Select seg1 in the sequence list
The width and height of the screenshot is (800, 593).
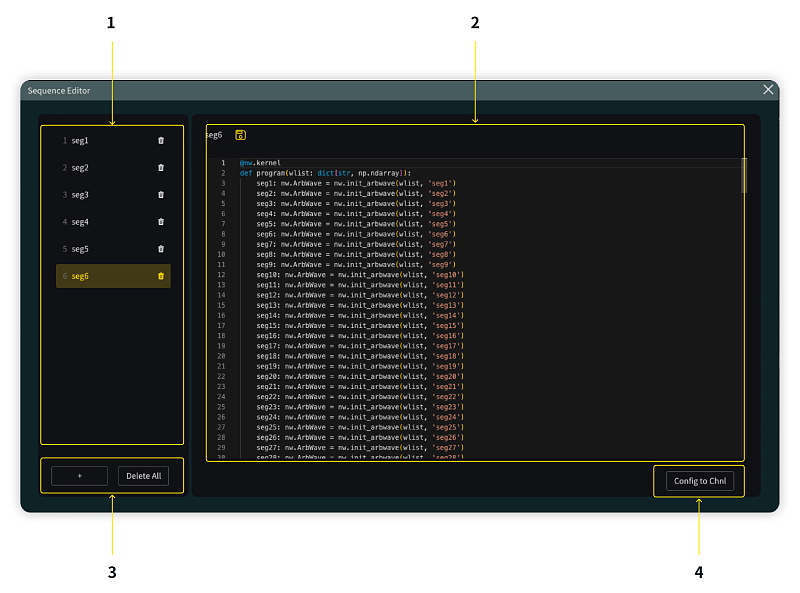click(x=81, y=141)
